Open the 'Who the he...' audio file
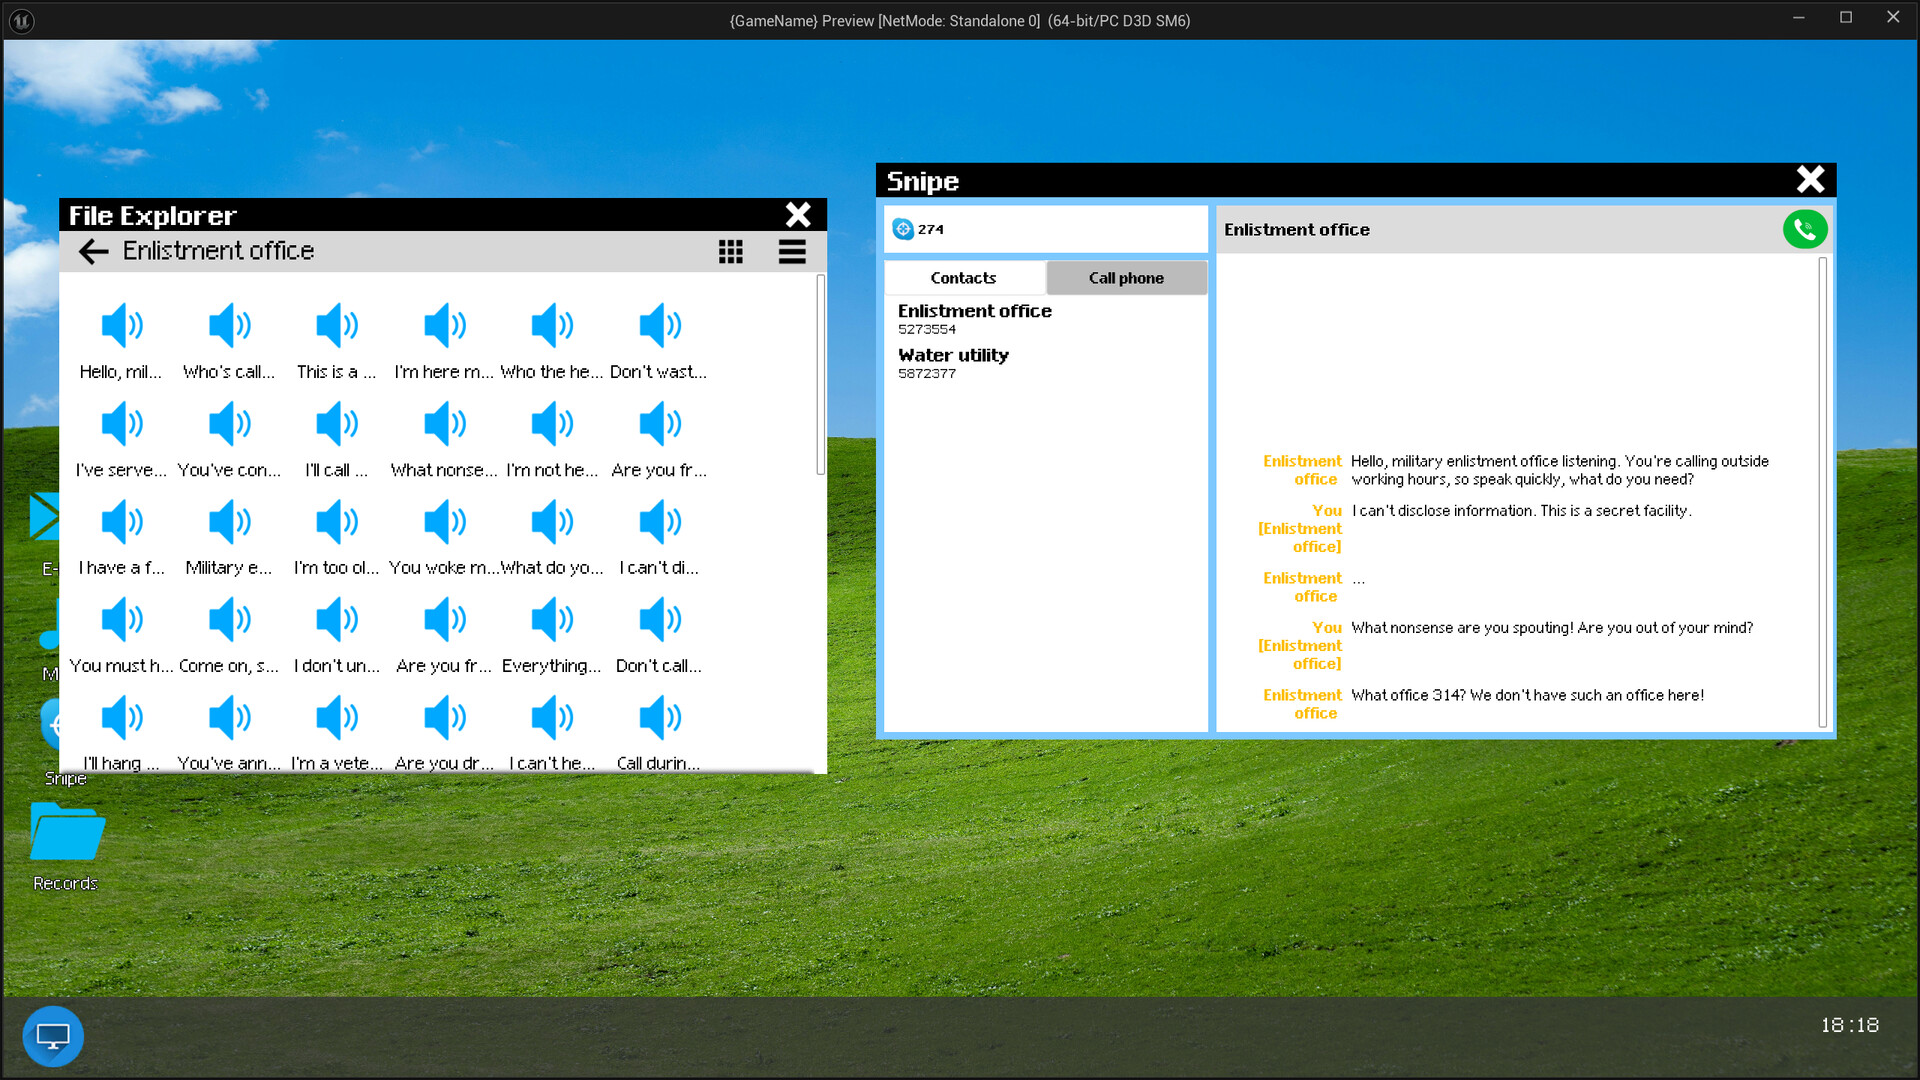This screenshot has height=1080, width=1920. click(552, 340)
